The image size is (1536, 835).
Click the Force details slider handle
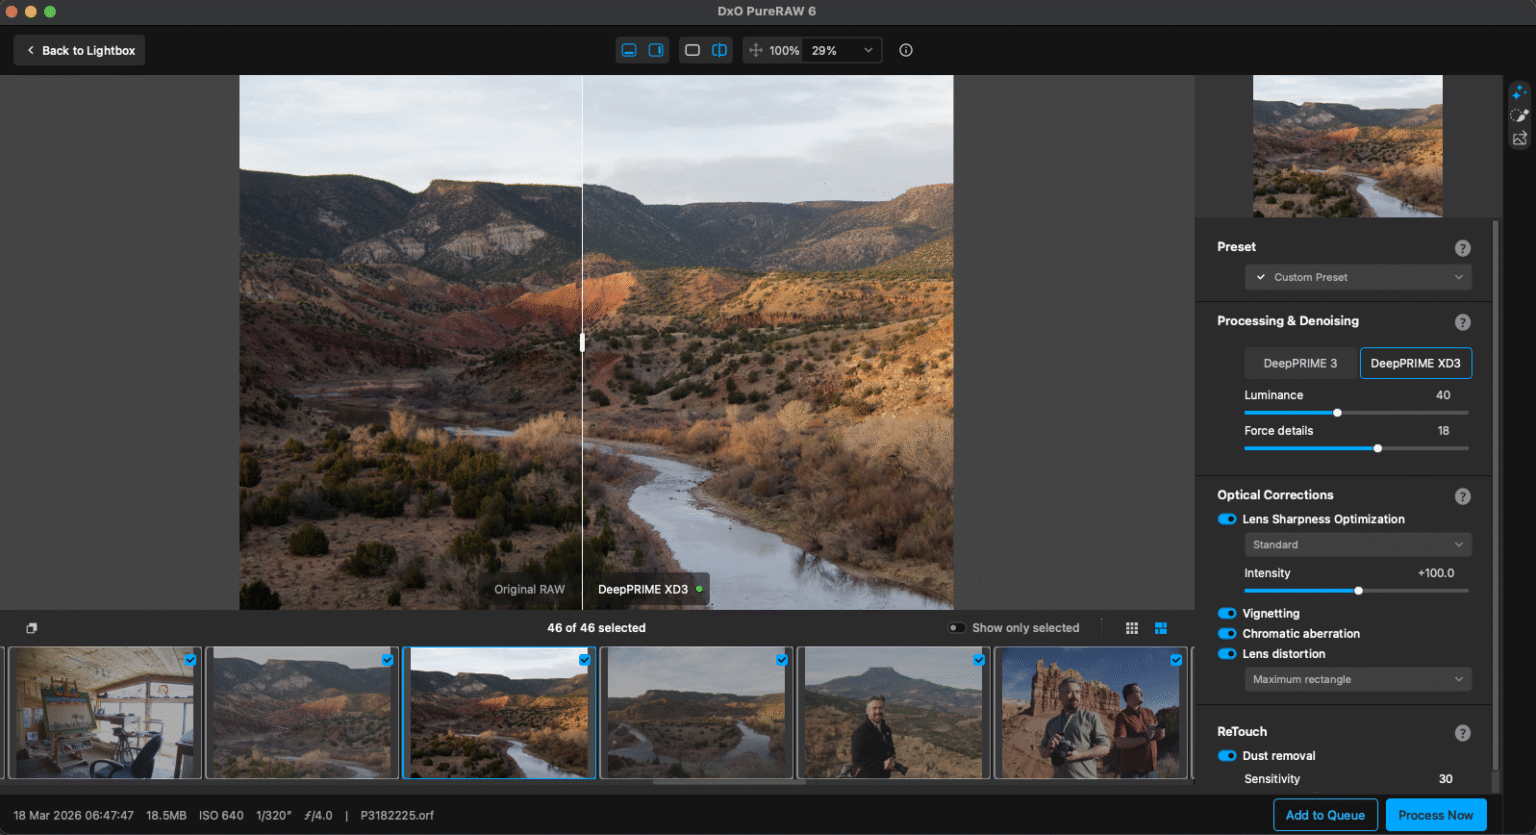click(x=1378, y=449)
